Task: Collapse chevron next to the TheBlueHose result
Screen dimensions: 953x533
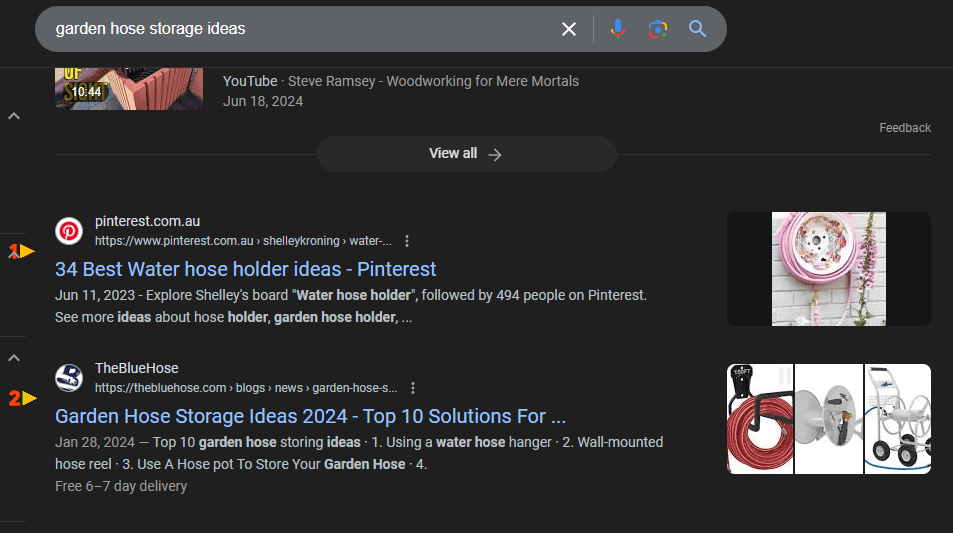Action: pos(14,357)
